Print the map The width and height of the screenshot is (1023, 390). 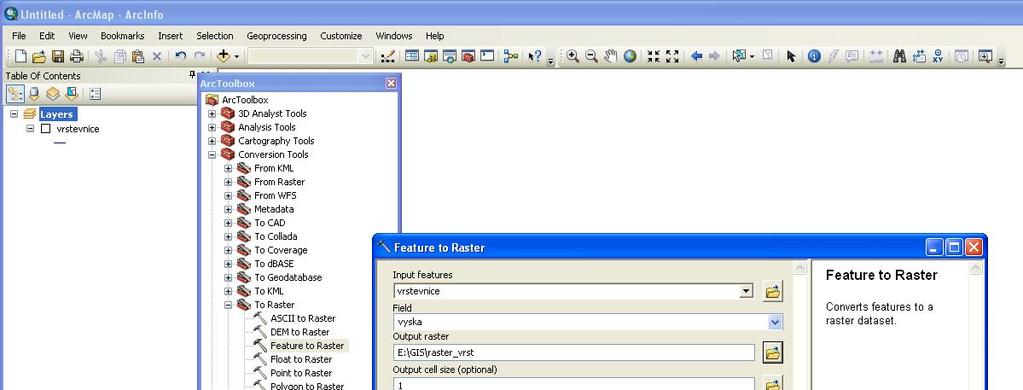coord(76,57)
